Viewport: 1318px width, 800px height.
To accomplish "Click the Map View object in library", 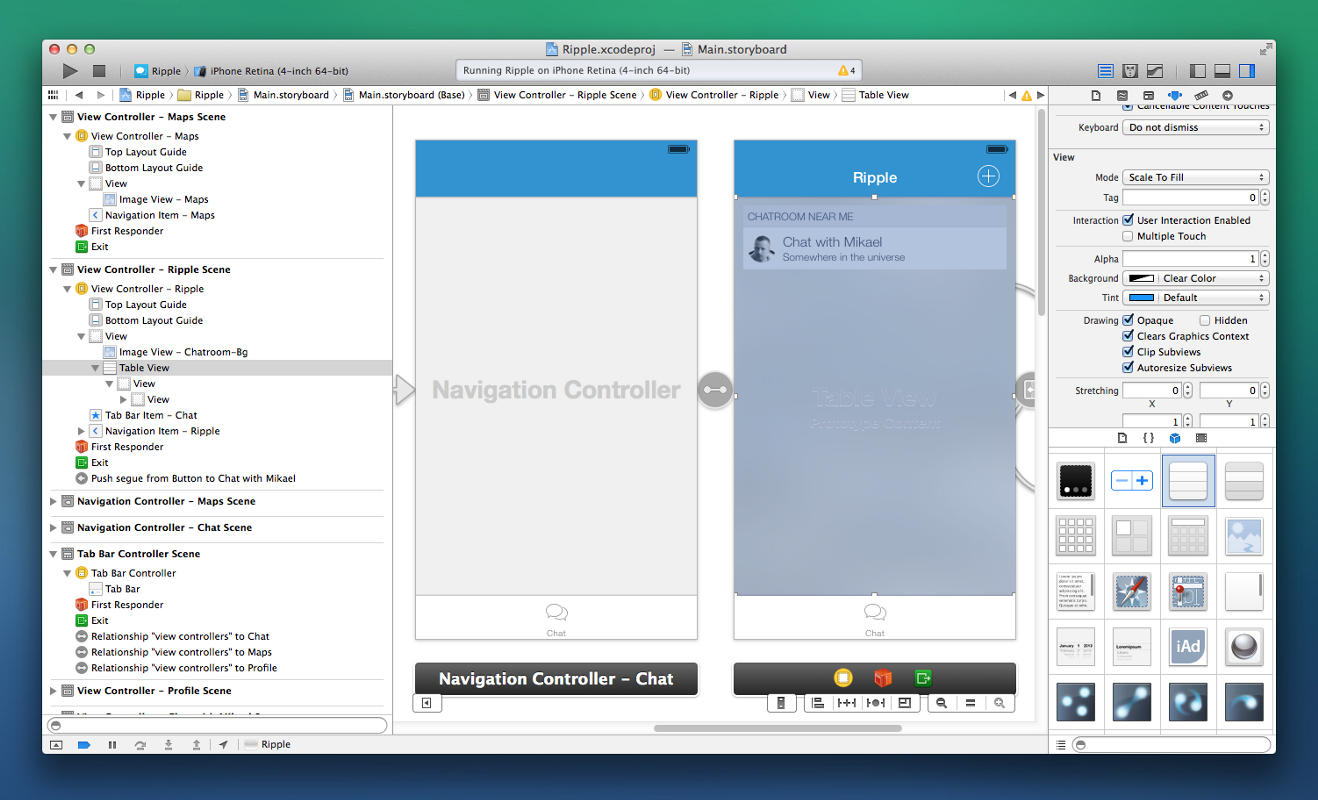I will pyautogui.click(x=1188, y=592).
